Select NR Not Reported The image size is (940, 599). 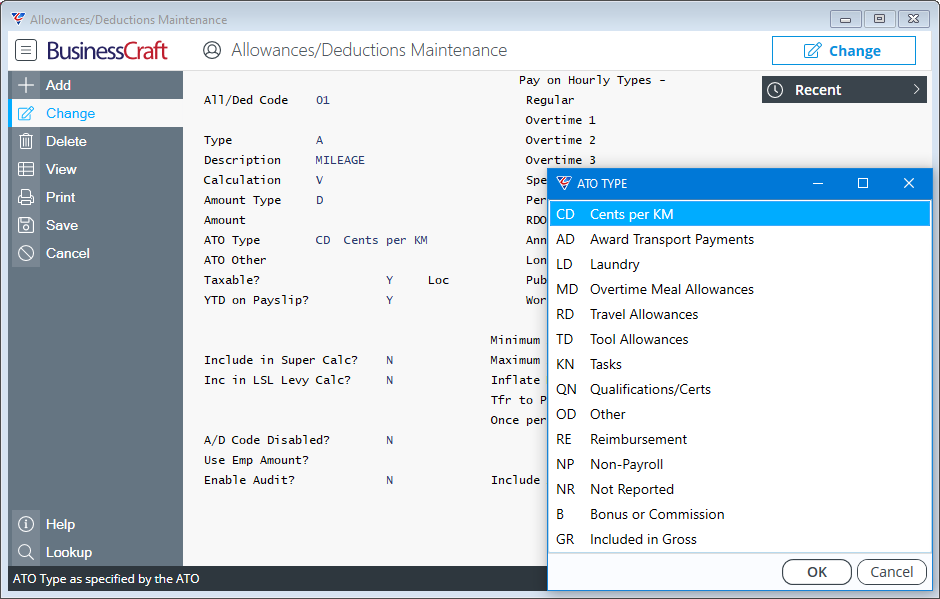pyautogui.click(x=740, y=489)
